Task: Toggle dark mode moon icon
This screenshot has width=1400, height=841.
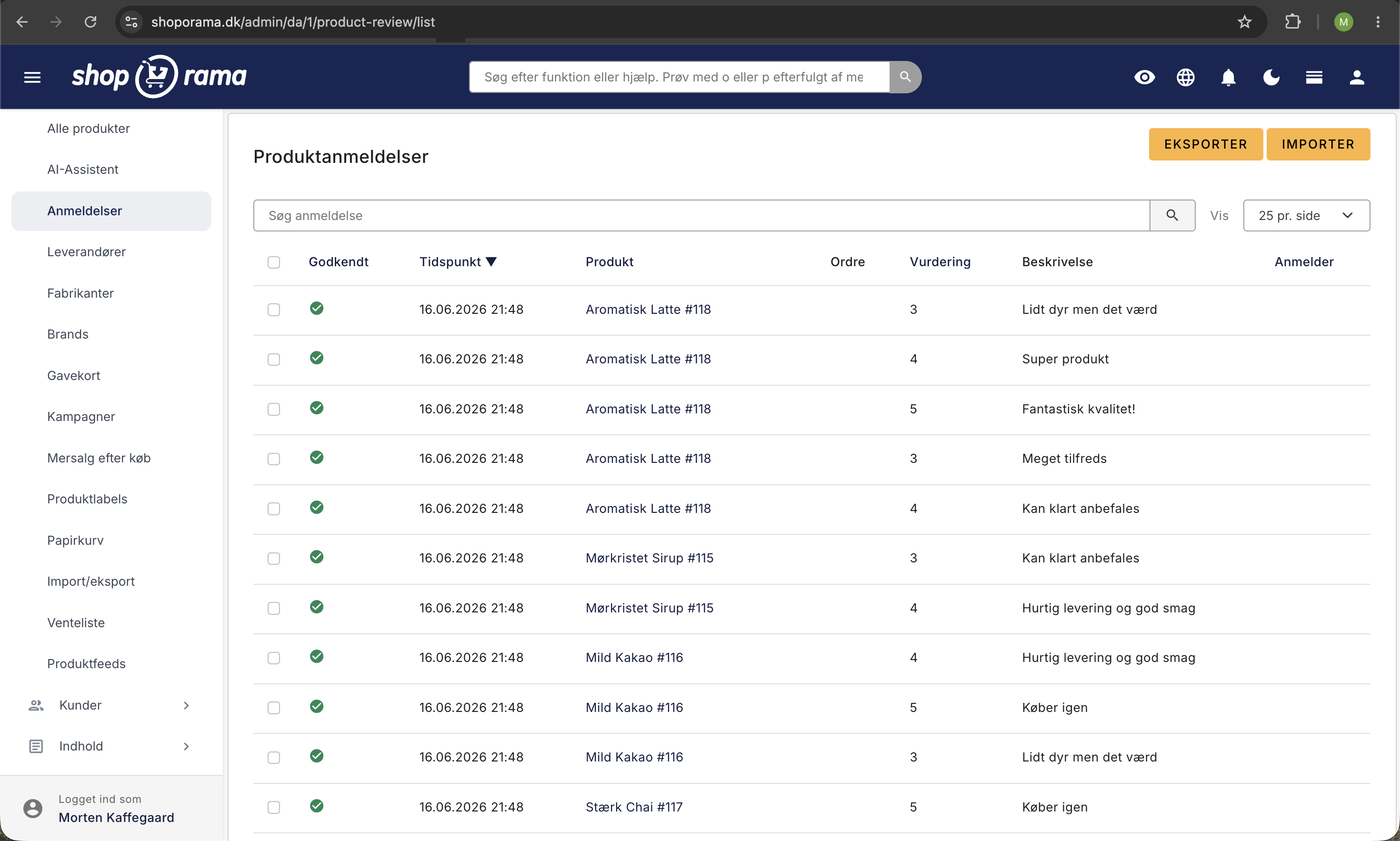Action: click(x=1272, y=77)
